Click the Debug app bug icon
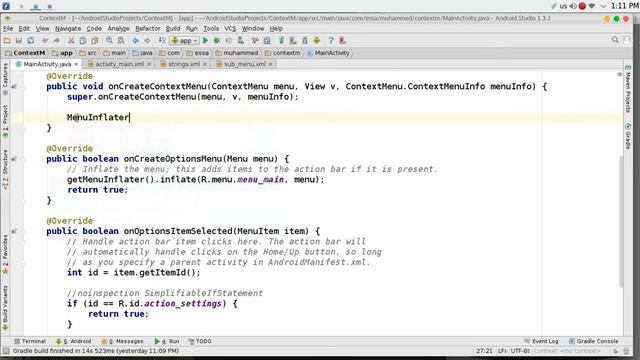Screen dimensions: 640x360 pyautogui.click(x=217, y=40)
